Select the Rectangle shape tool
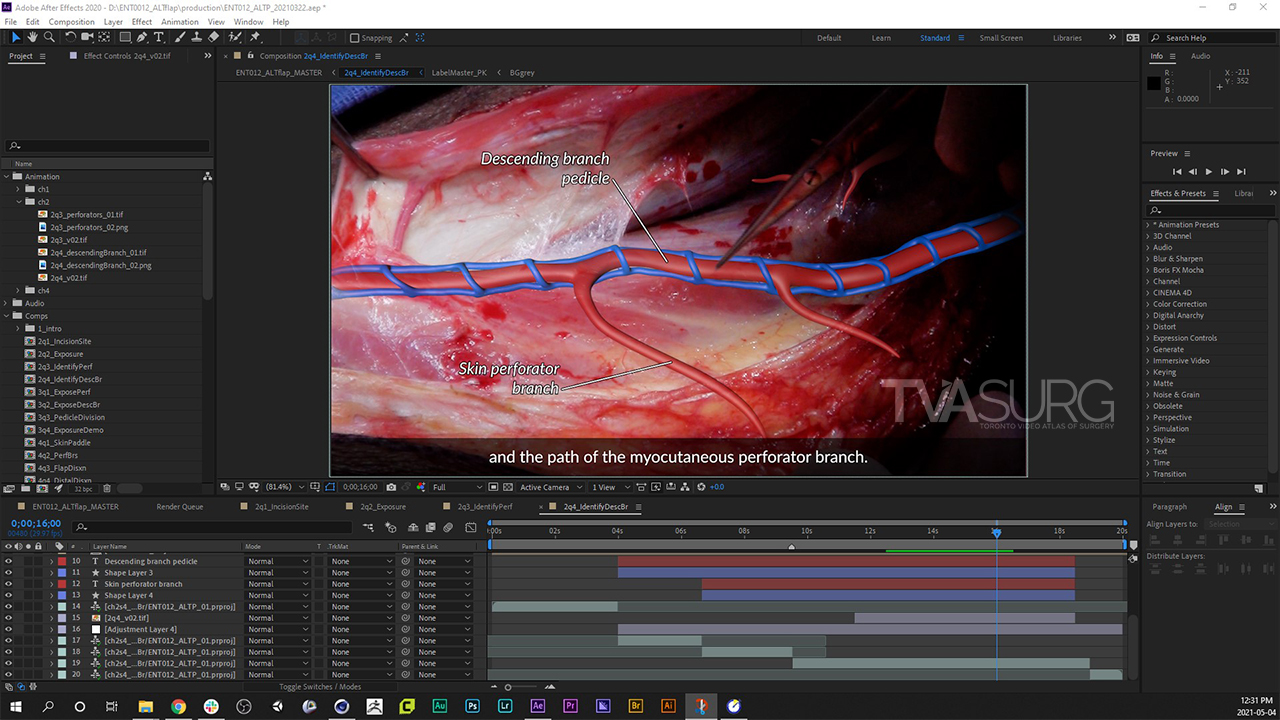1280x720 pixels. (x=124, y=37)
